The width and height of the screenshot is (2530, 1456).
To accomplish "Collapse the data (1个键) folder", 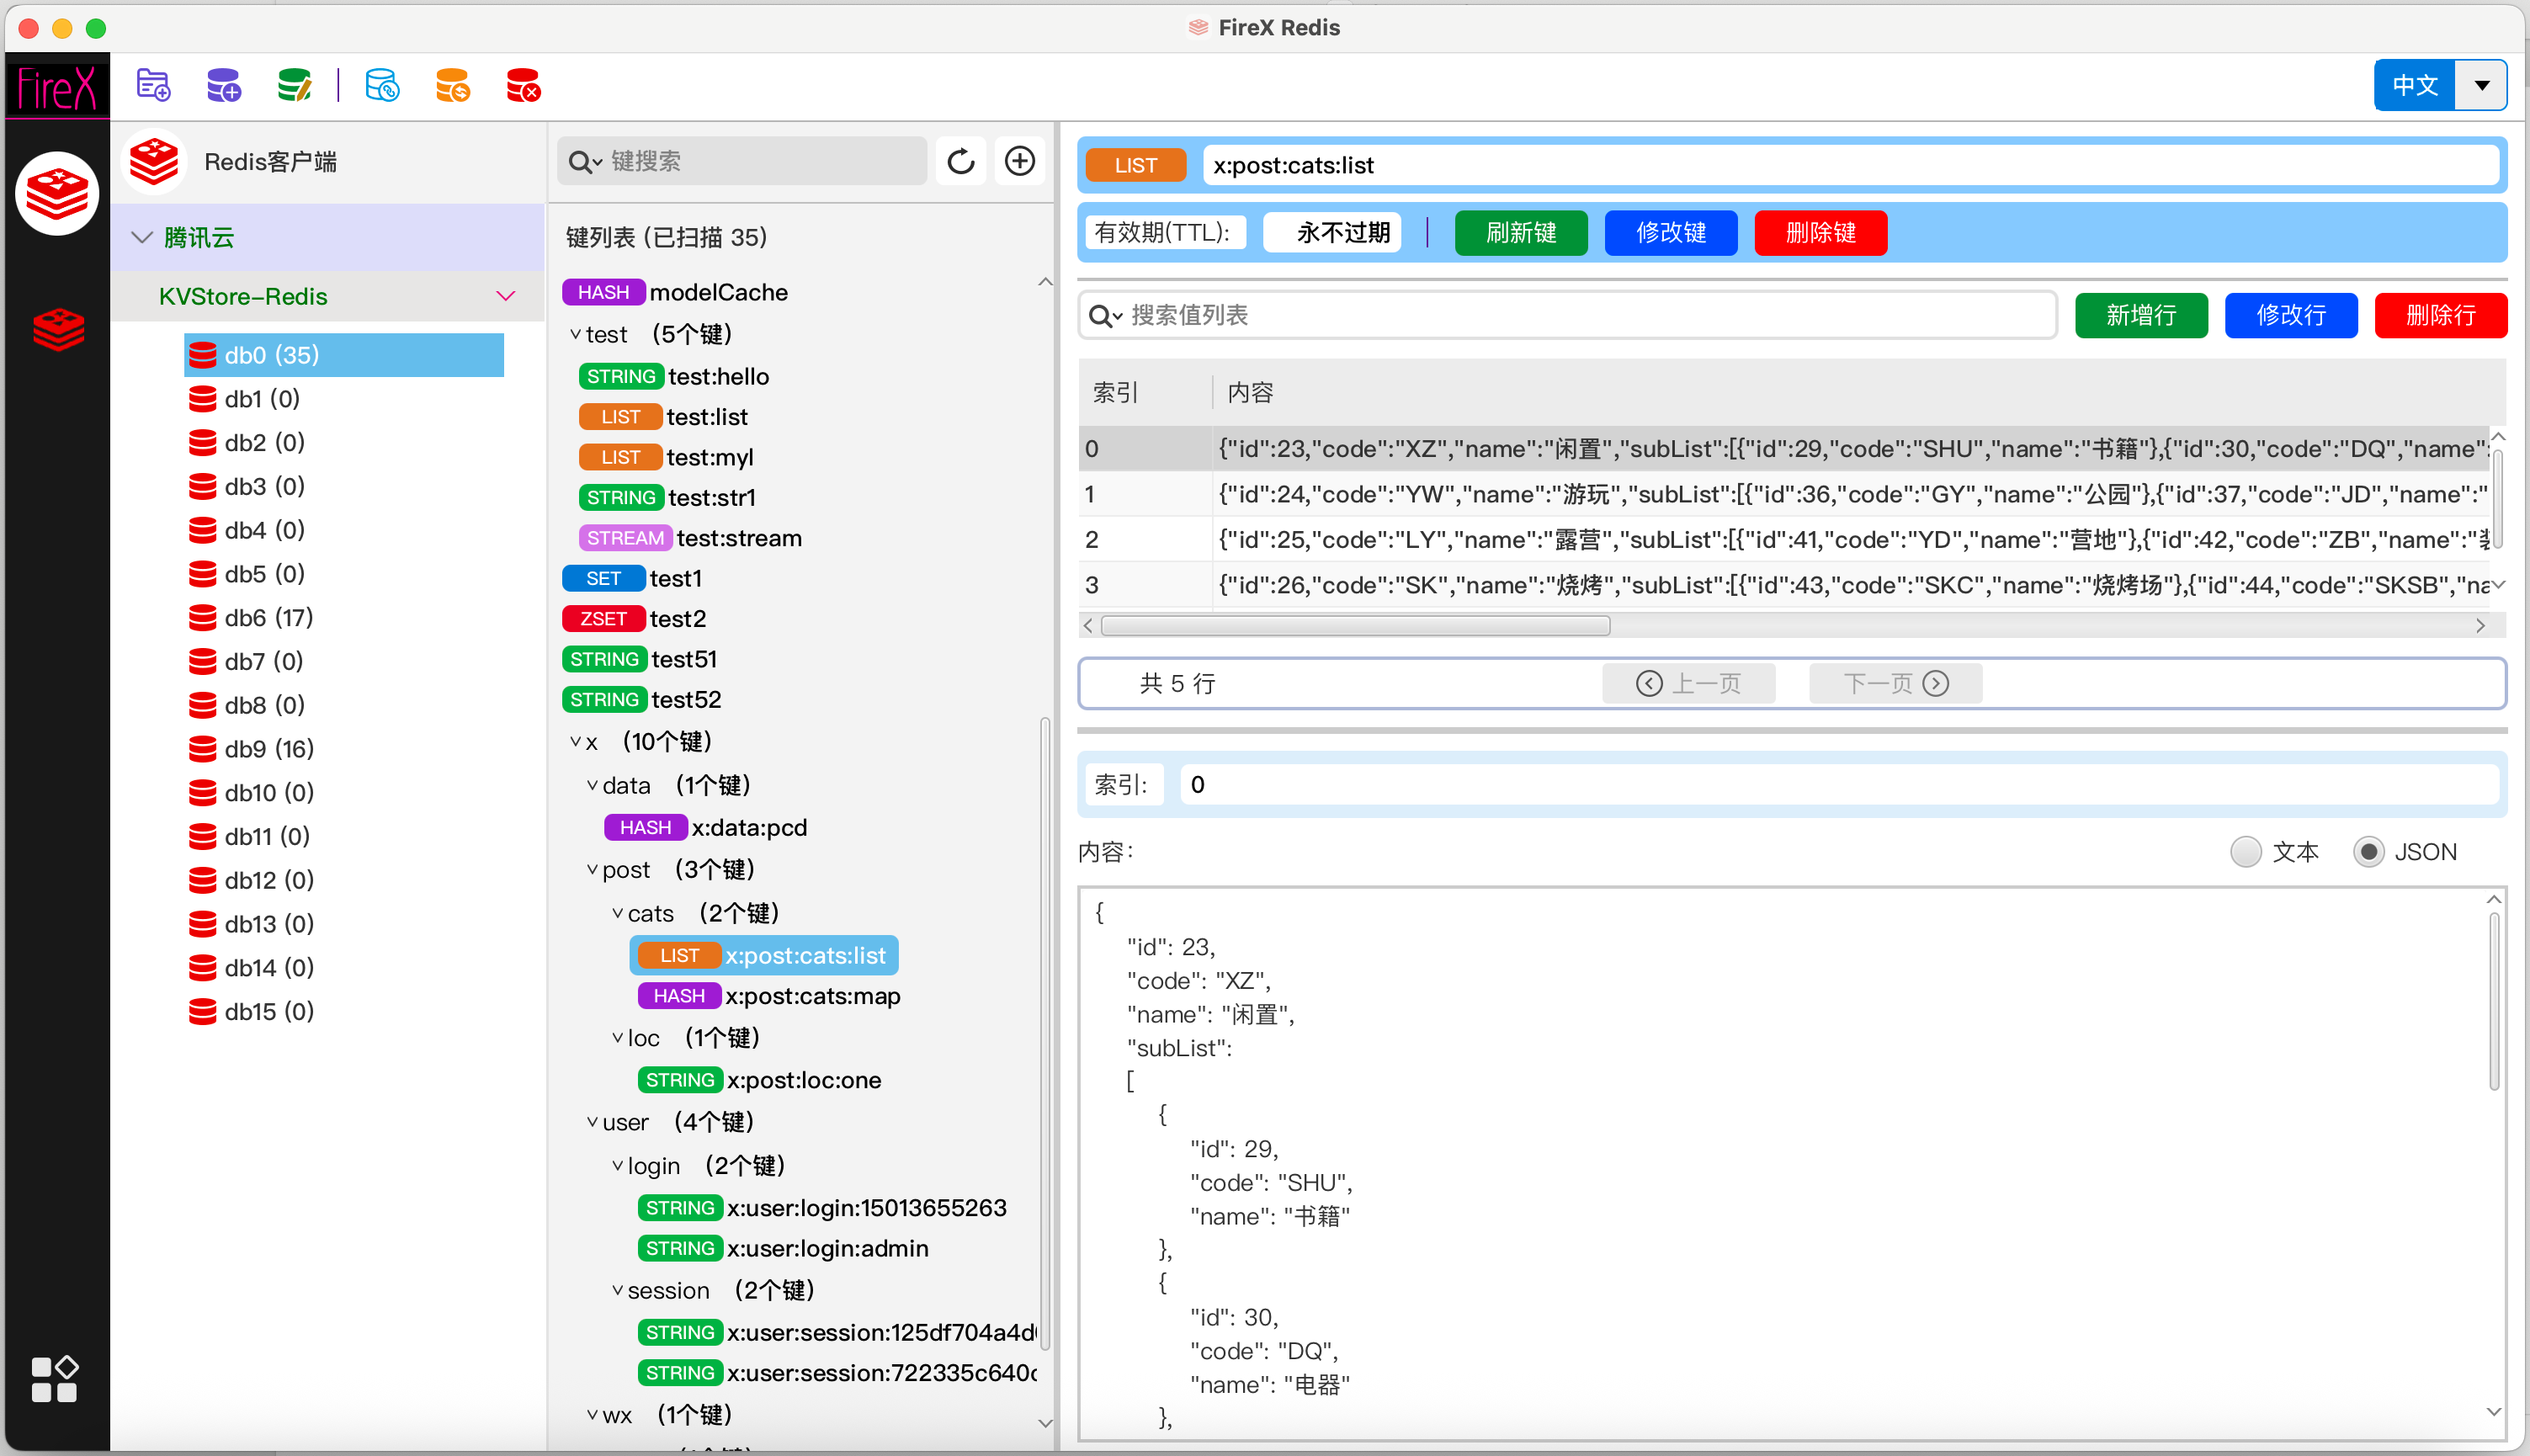I will click(x=592, y=785).
